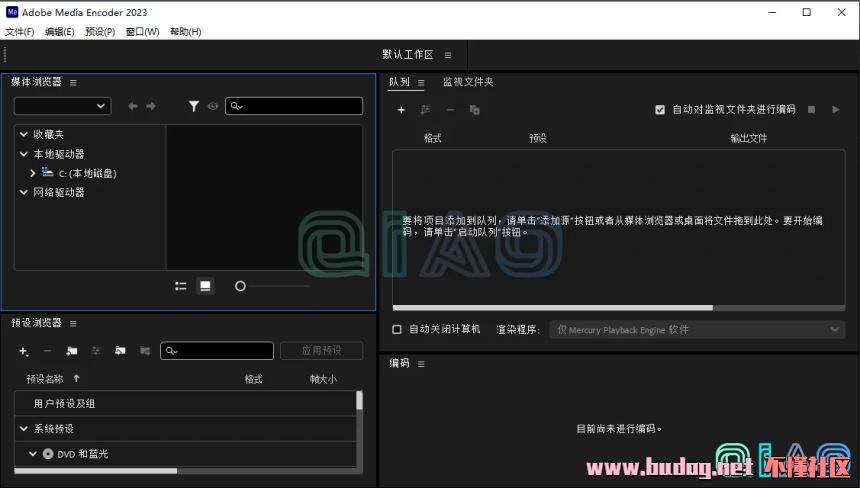Image resolution: width=860 pixels, height=488 pixels.
Task: Enable the 自动关闭计算机 checkbox
Action: tap(397, 330)
